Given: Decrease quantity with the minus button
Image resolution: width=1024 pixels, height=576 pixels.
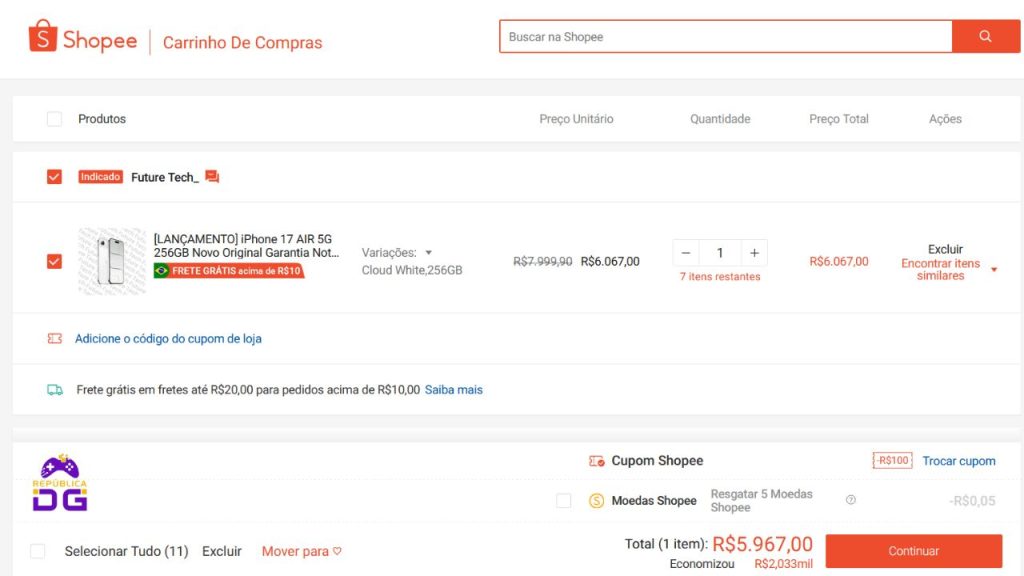Looking at the screenshot, I should coord(686,253).
